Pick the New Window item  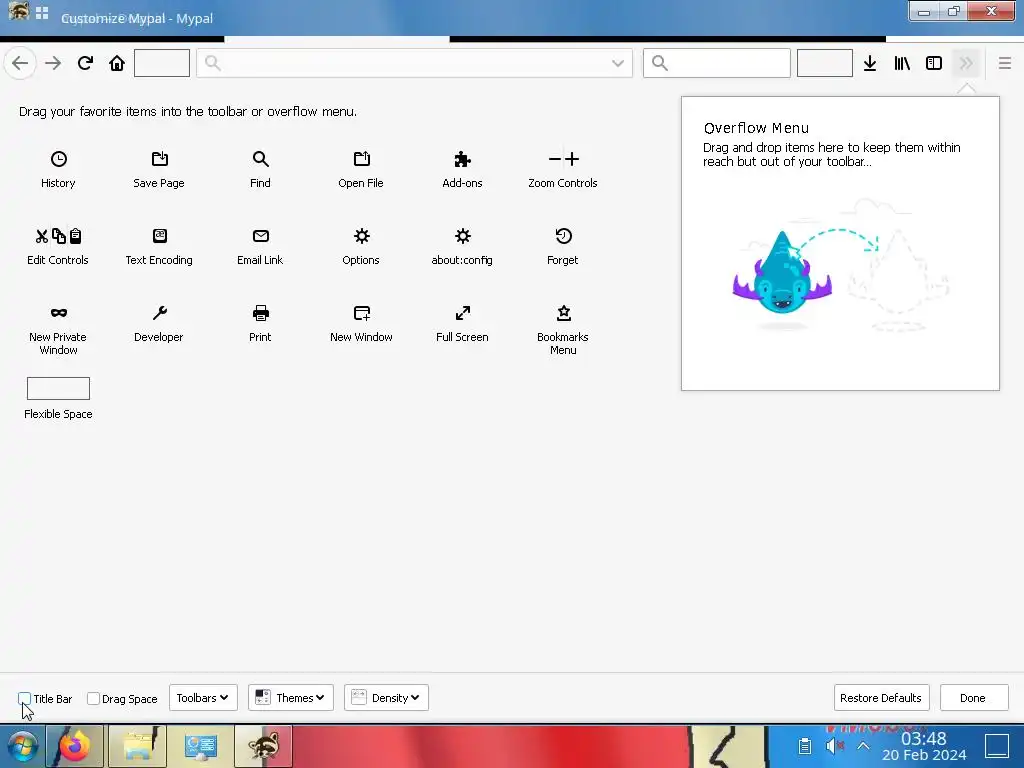point(361,323)
